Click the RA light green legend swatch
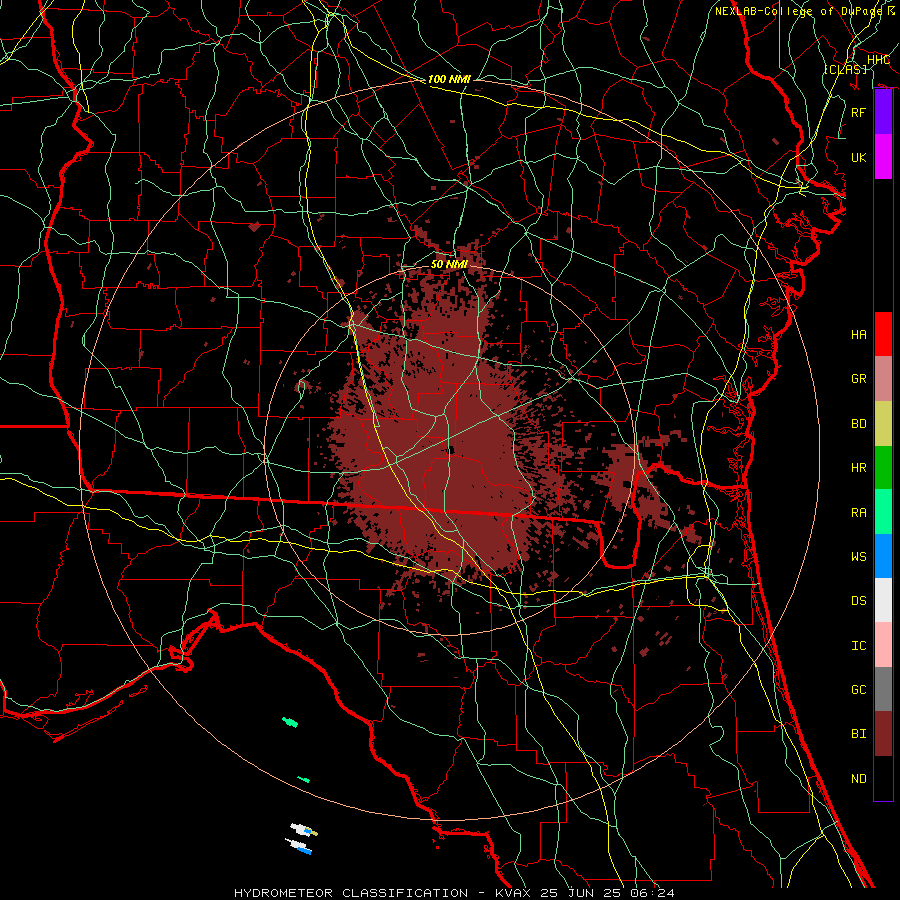The width and height of the screenshot is (900, 900). click(883, 512)
